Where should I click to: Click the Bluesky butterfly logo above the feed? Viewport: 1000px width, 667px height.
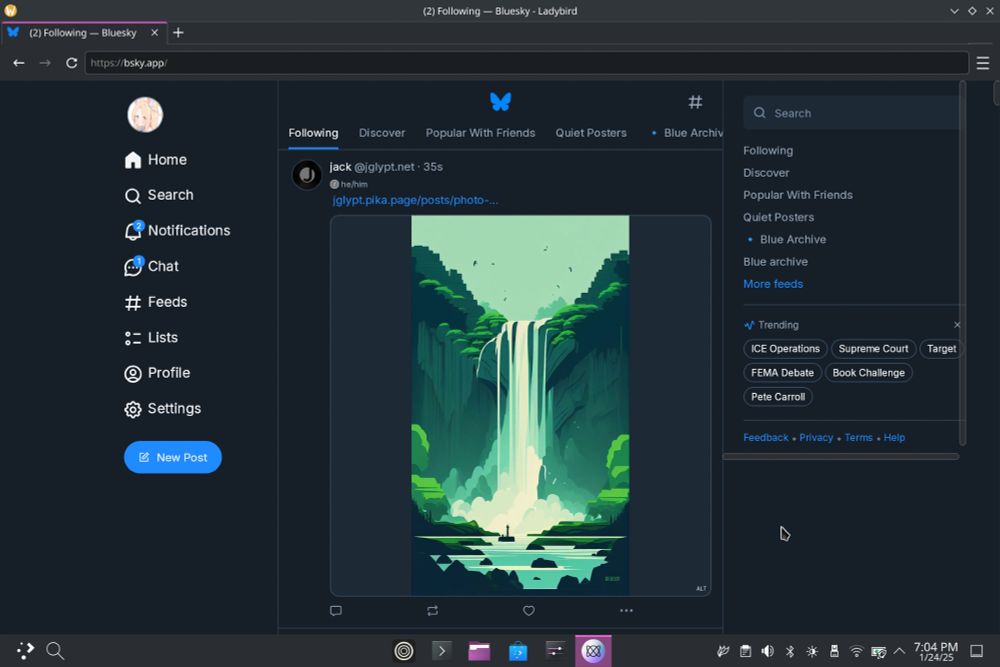tap(501, 101)
